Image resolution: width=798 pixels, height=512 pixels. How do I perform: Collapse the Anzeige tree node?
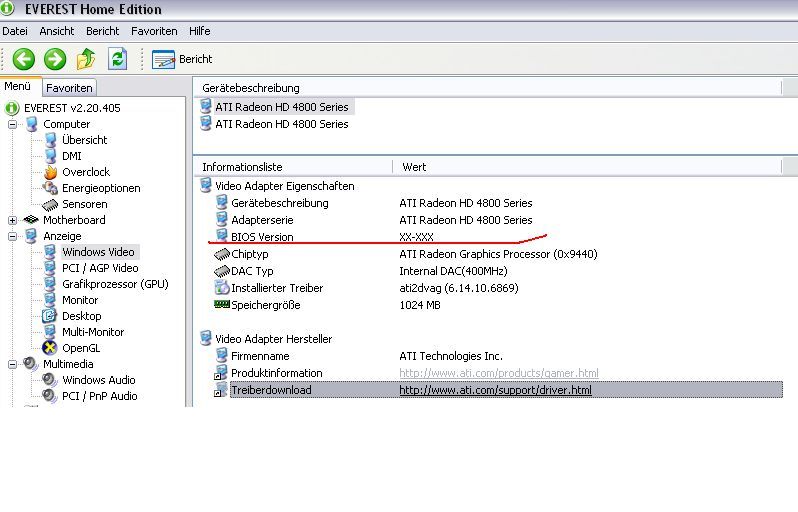pyautogui.click(x=12, y=236)
